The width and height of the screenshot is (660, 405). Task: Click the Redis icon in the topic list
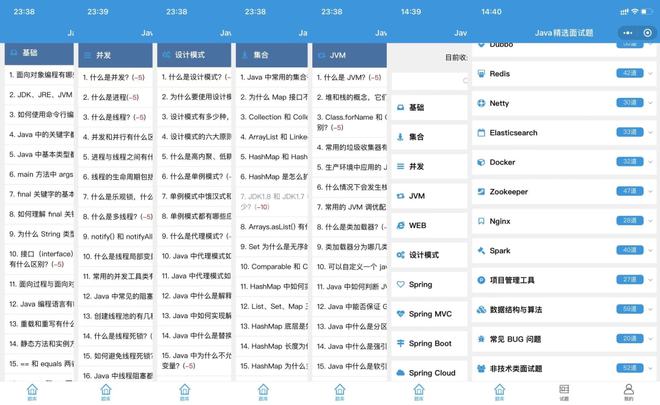click(x=480, y=74)
